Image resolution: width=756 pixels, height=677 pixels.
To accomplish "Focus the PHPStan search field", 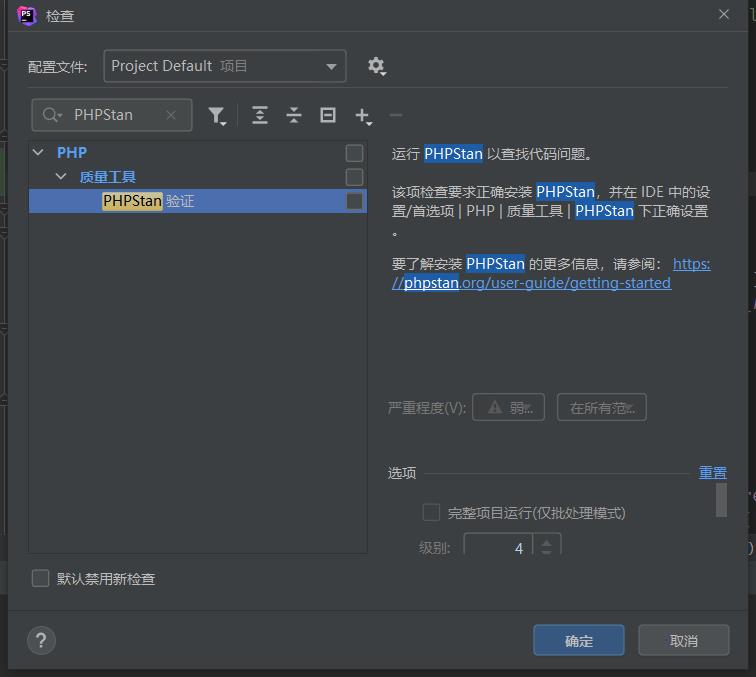I will tap(112, 115).
